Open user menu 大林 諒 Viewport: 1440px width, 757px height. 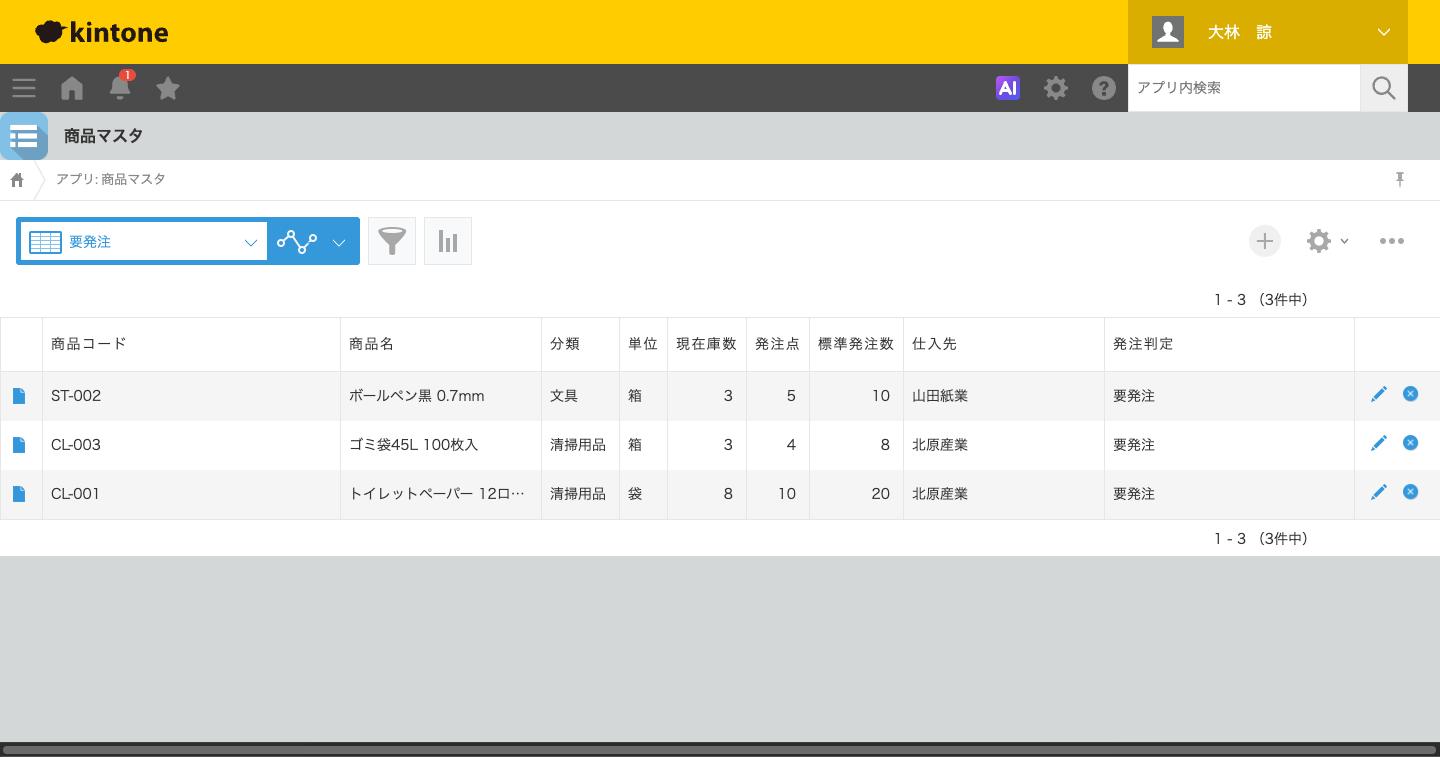coord(1268,32)
